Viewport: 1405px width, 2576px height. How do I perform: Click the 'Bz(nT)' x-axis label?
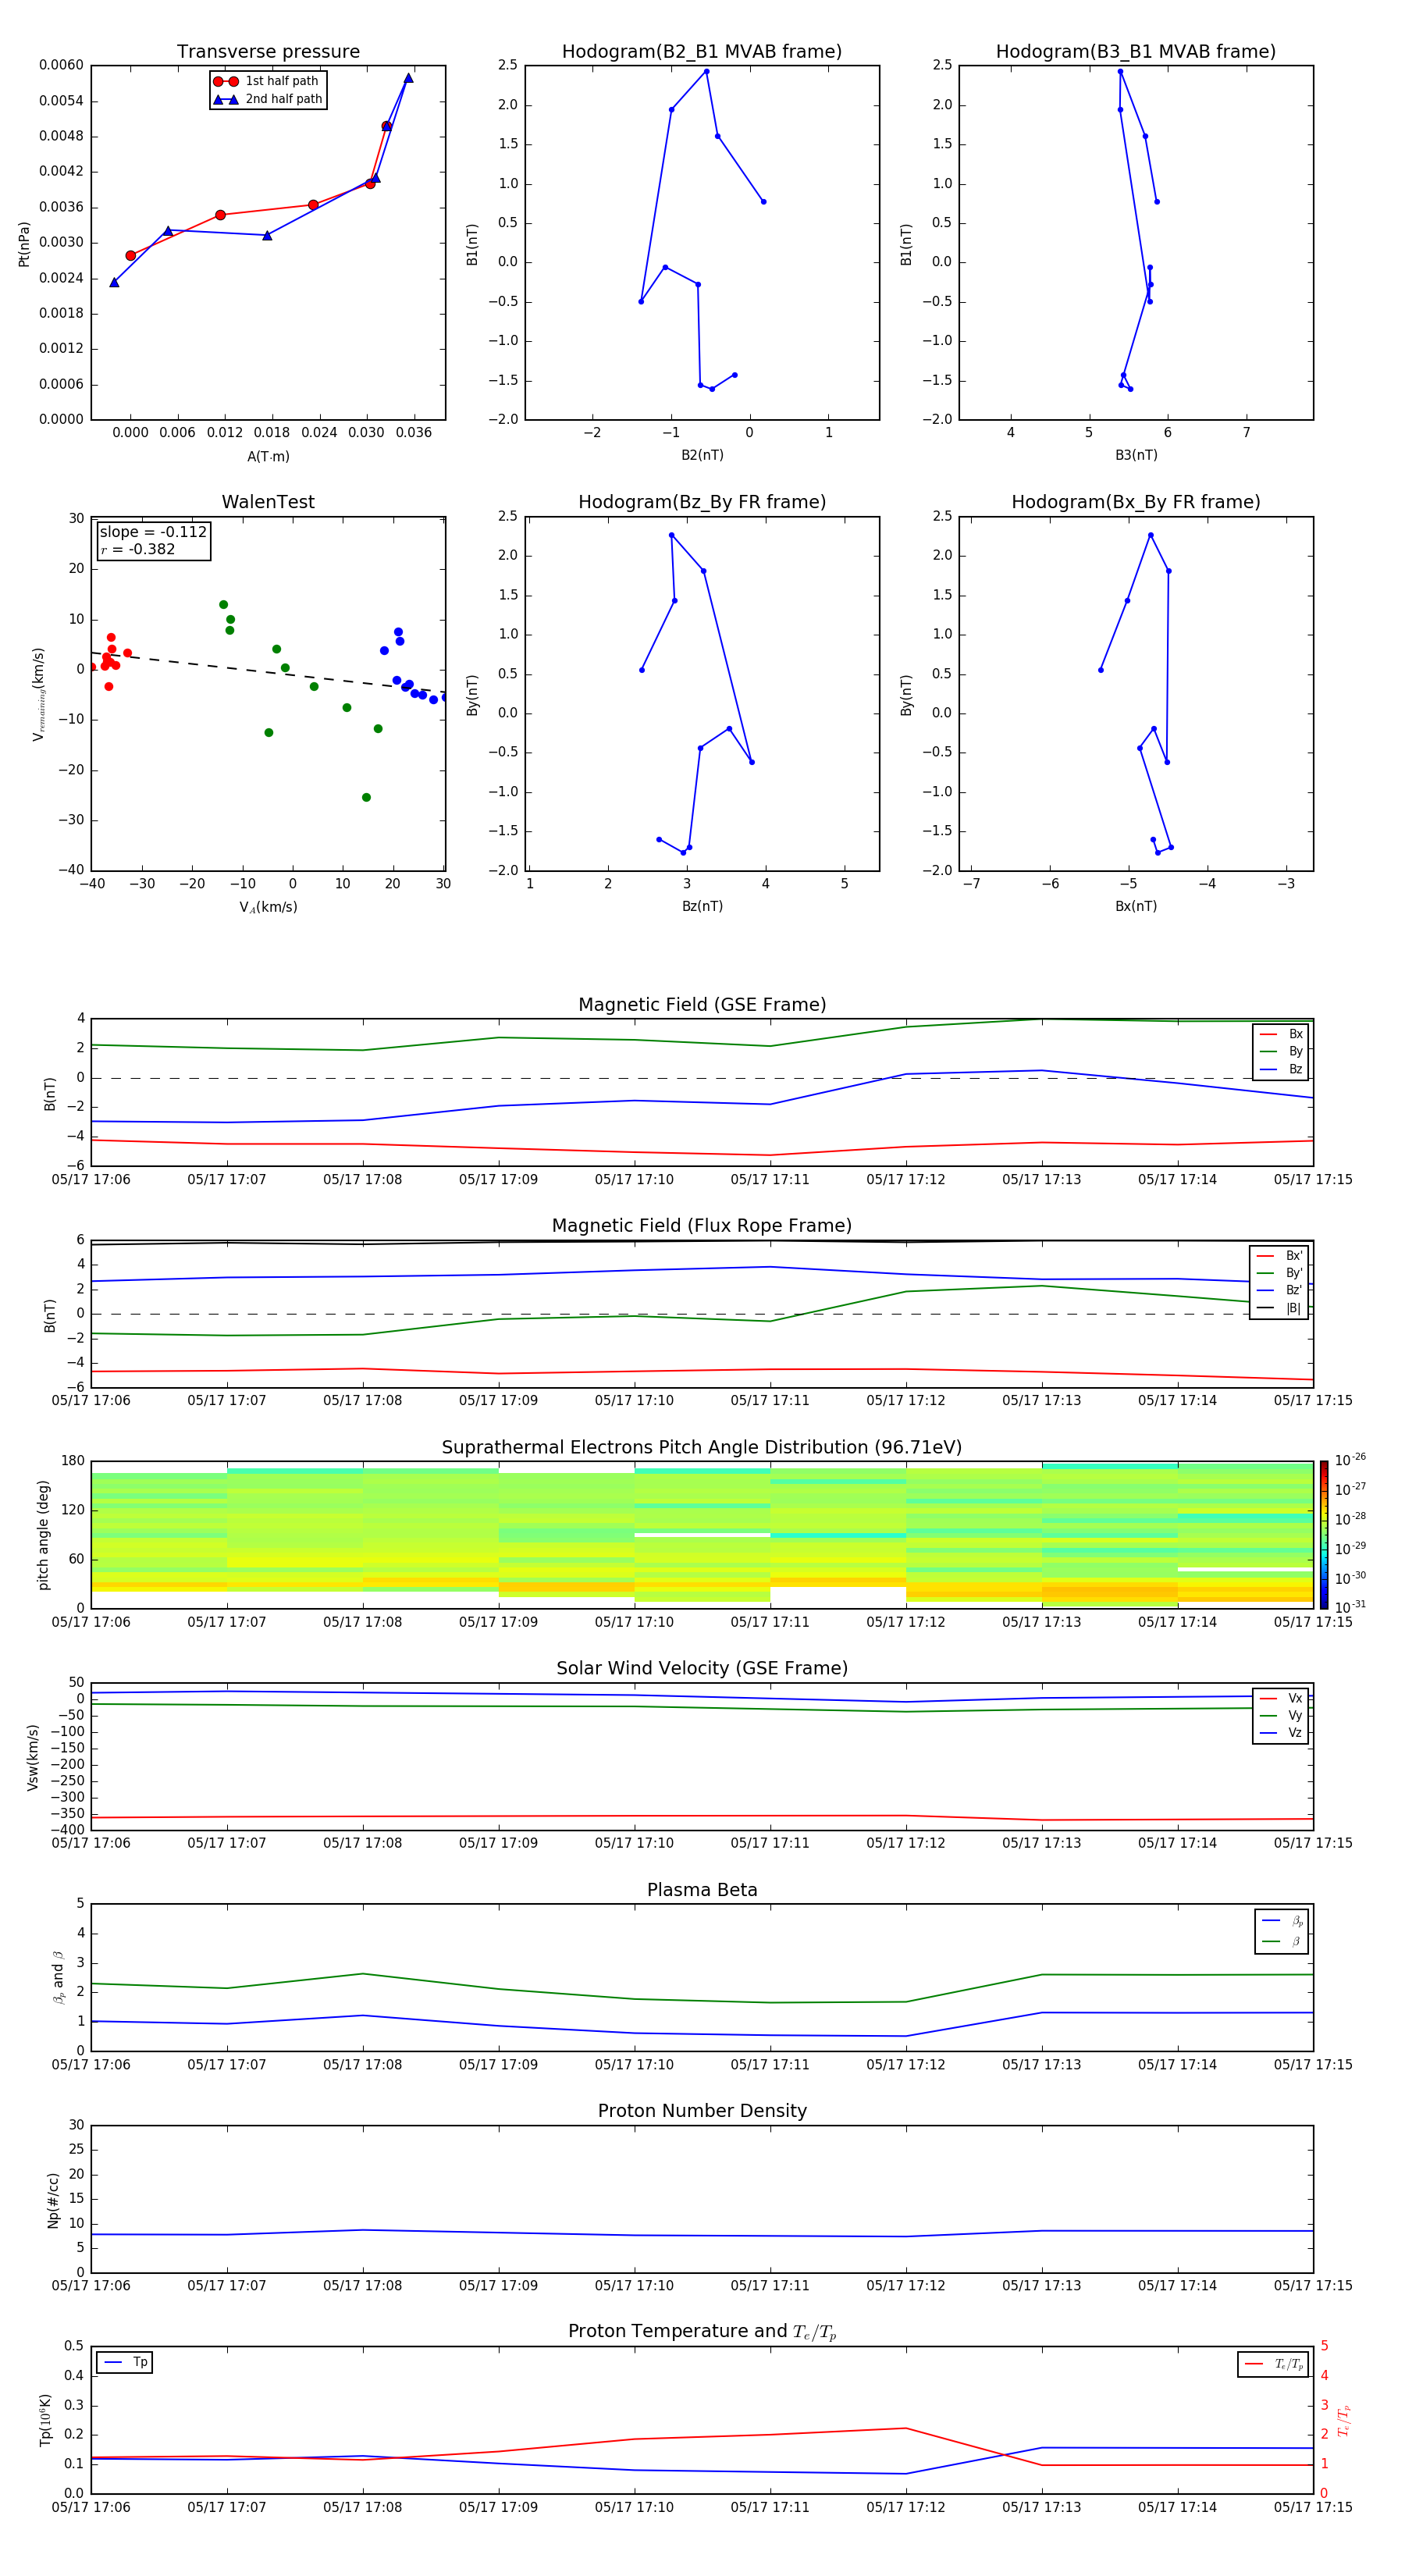tap(702, 906)
